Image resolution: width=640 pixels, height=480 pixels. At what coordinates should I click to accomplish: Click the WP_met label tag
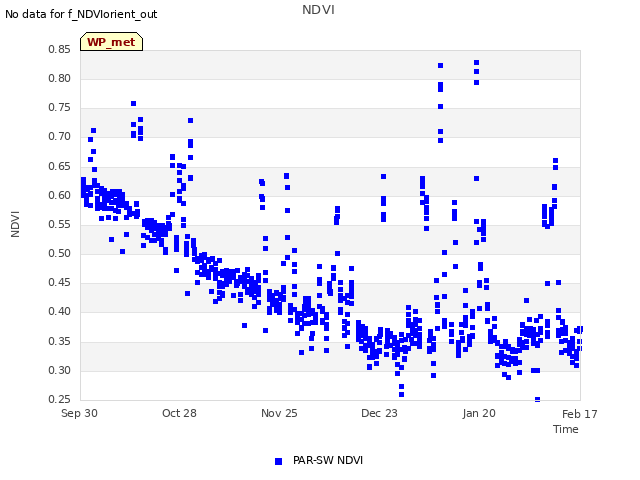click(111, 42)
